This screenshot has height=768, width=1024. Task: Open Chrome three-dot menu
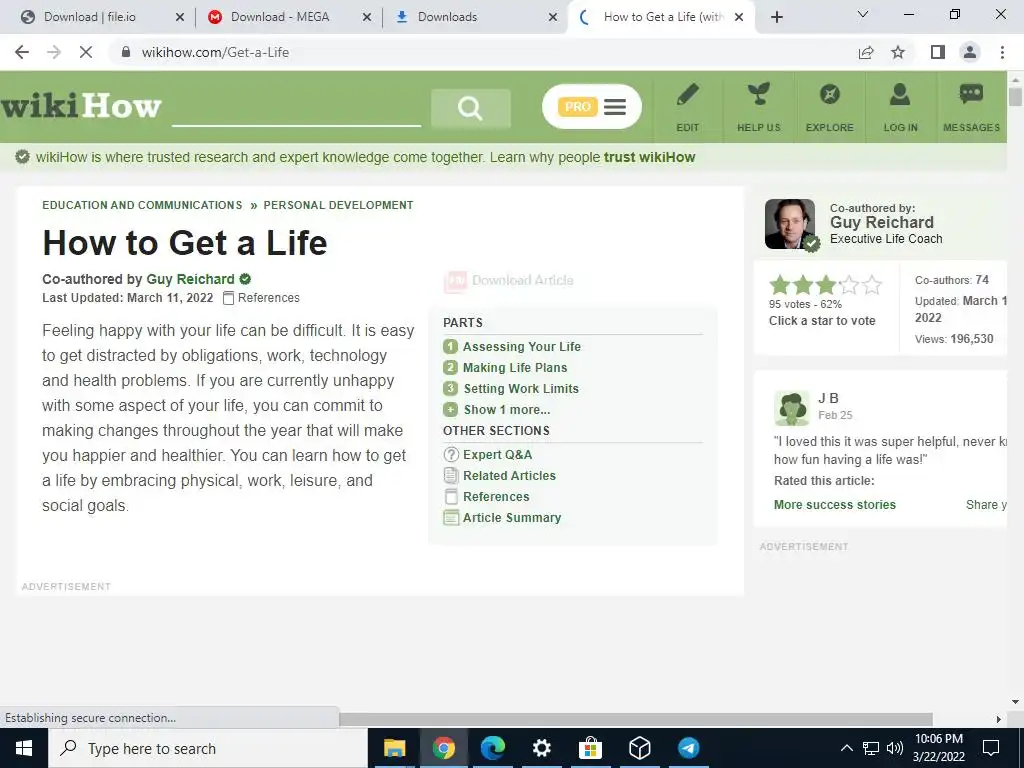pyautogui.click(x=1002, y=52)
